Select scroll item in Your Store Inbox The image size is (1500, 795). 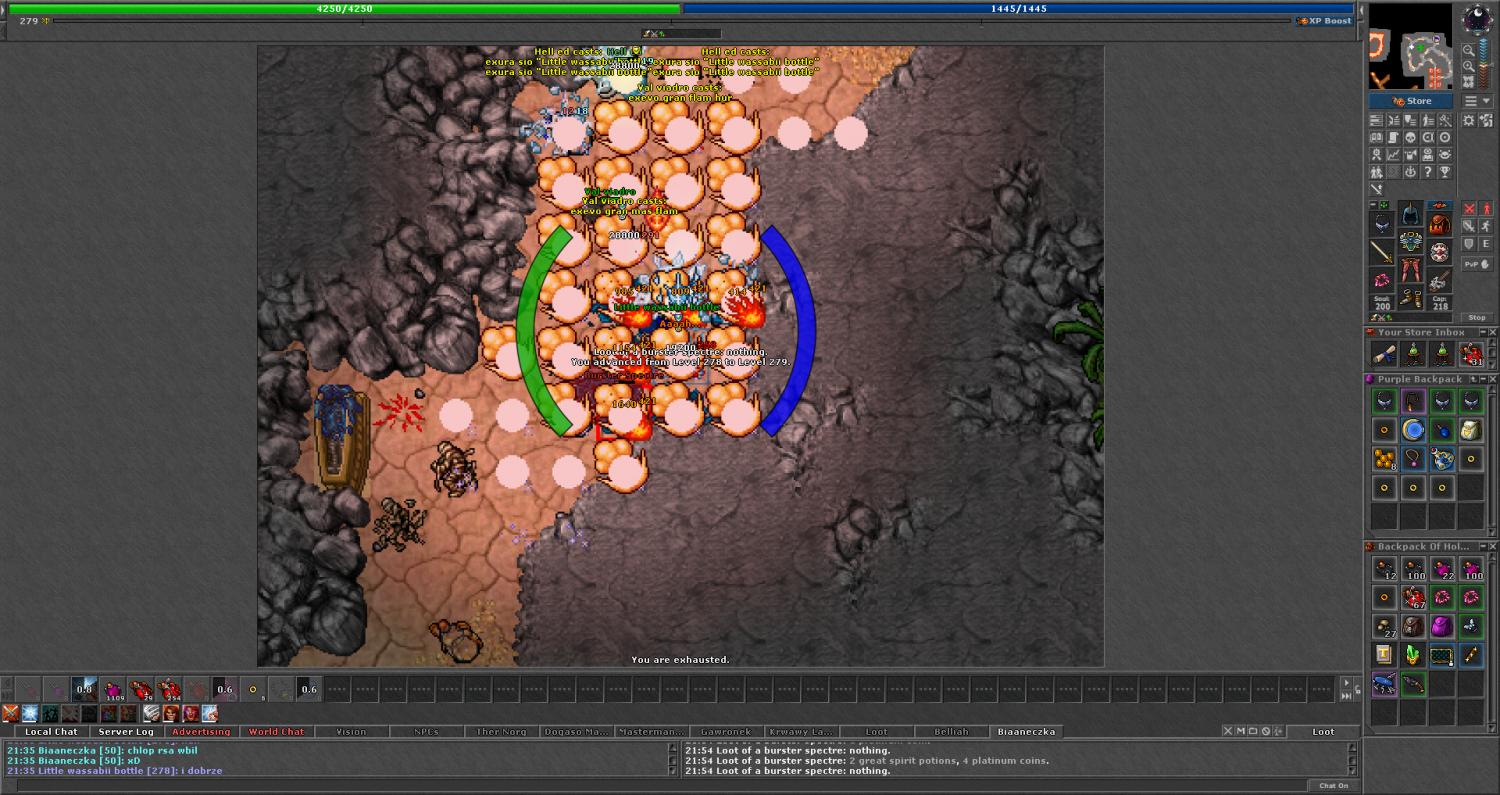[x=1384, y=354]
